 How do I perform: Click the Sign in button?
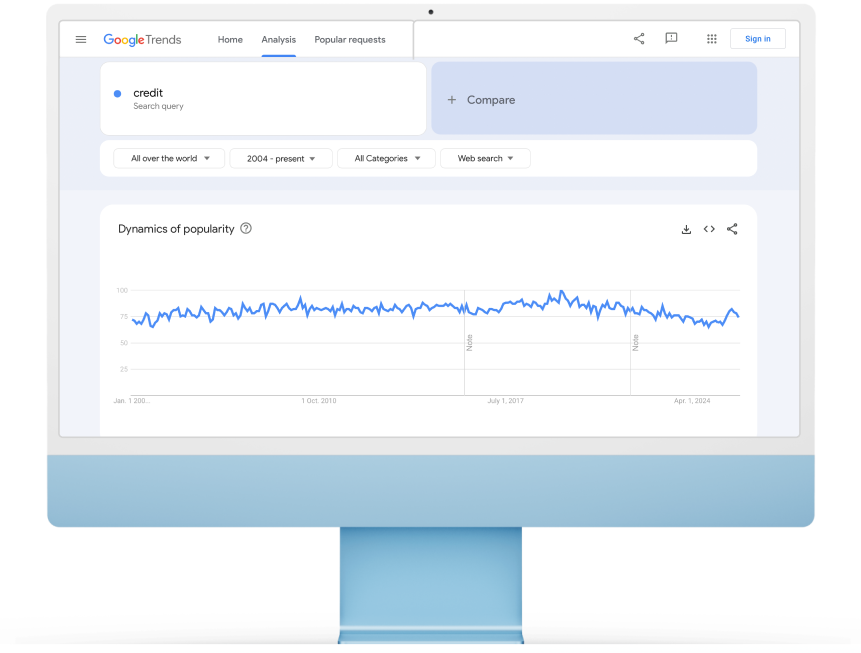coord(757,39)
